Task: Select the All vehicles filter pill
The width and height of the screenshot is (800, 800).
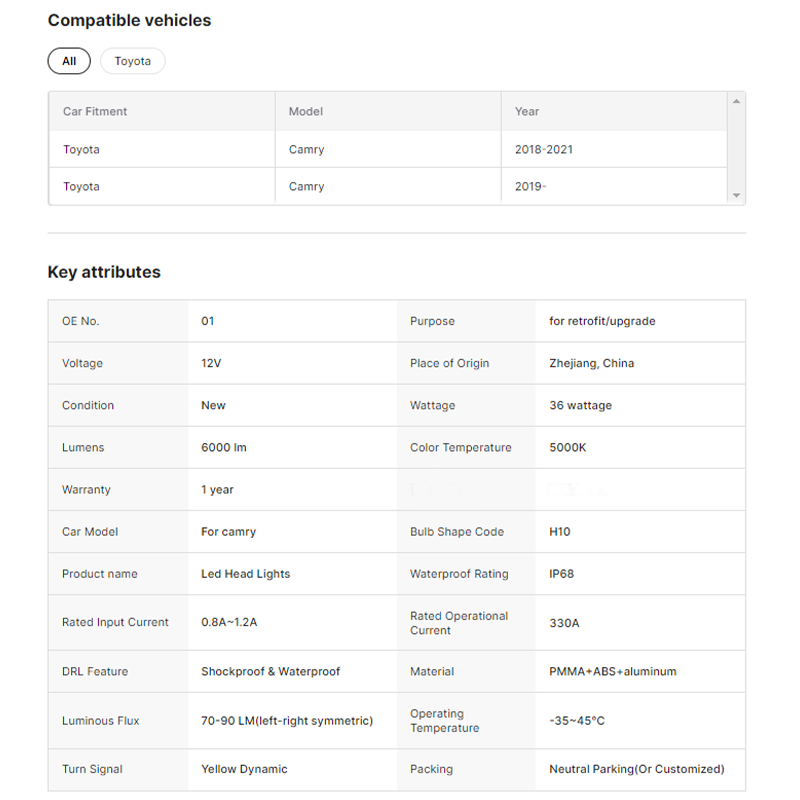Action: tap(69, 61)
